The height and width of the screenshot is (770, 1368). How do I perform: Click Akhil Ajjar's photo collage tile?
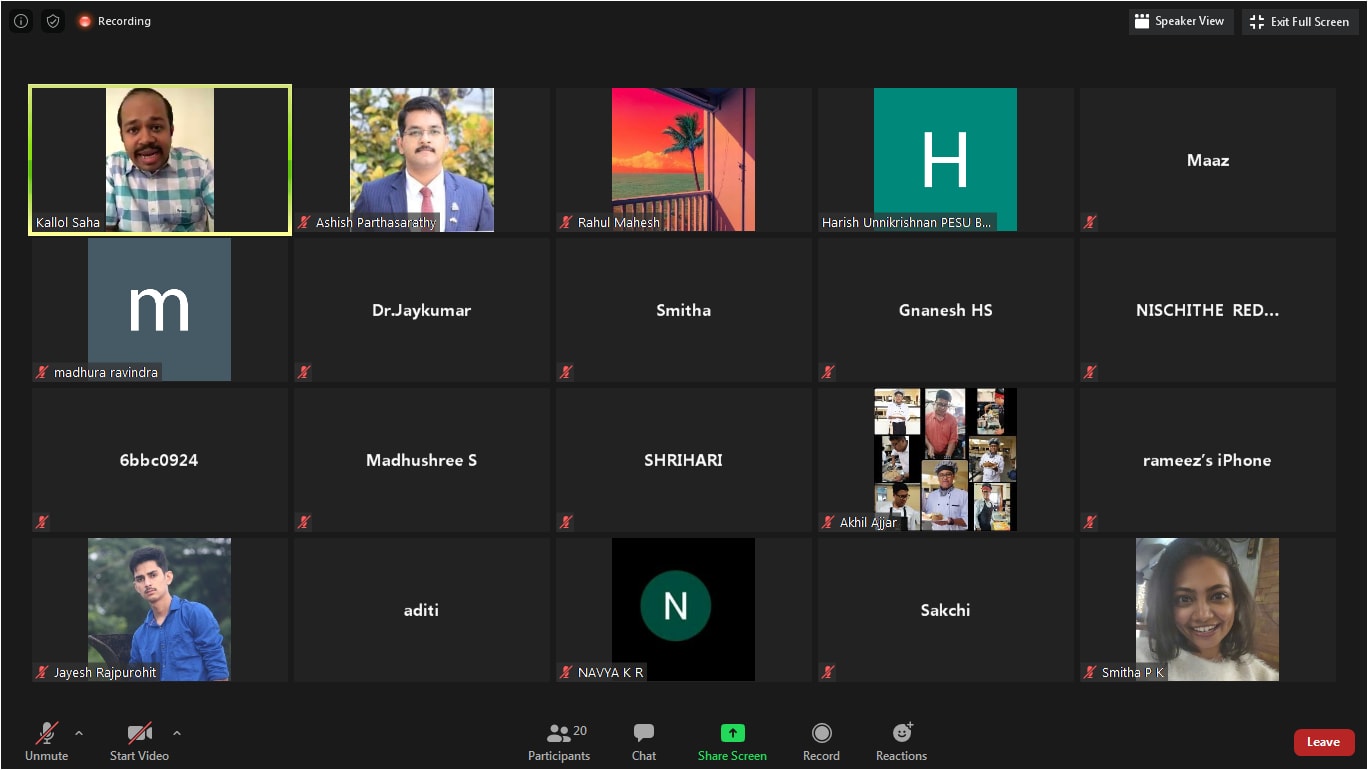pos(944,459)
